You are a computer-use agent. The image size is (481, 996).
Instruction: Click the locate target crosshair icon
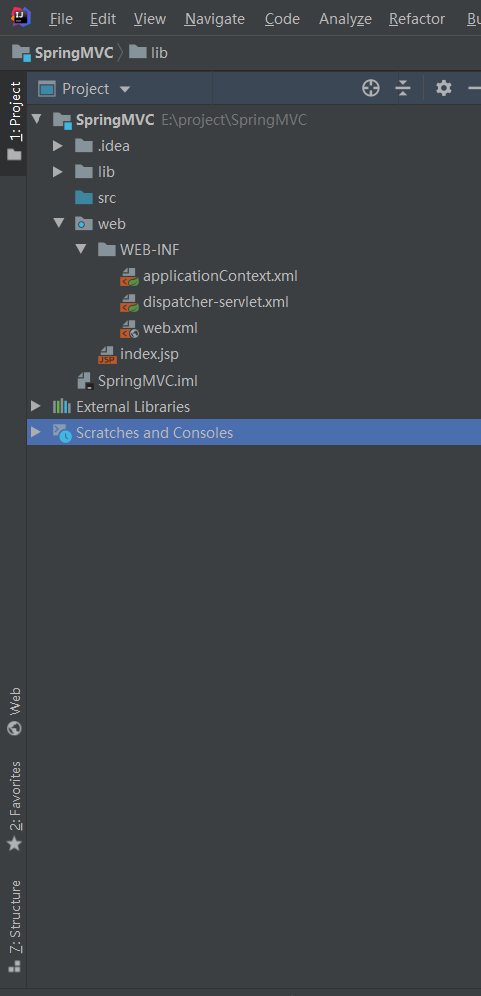tap(370, 88)
